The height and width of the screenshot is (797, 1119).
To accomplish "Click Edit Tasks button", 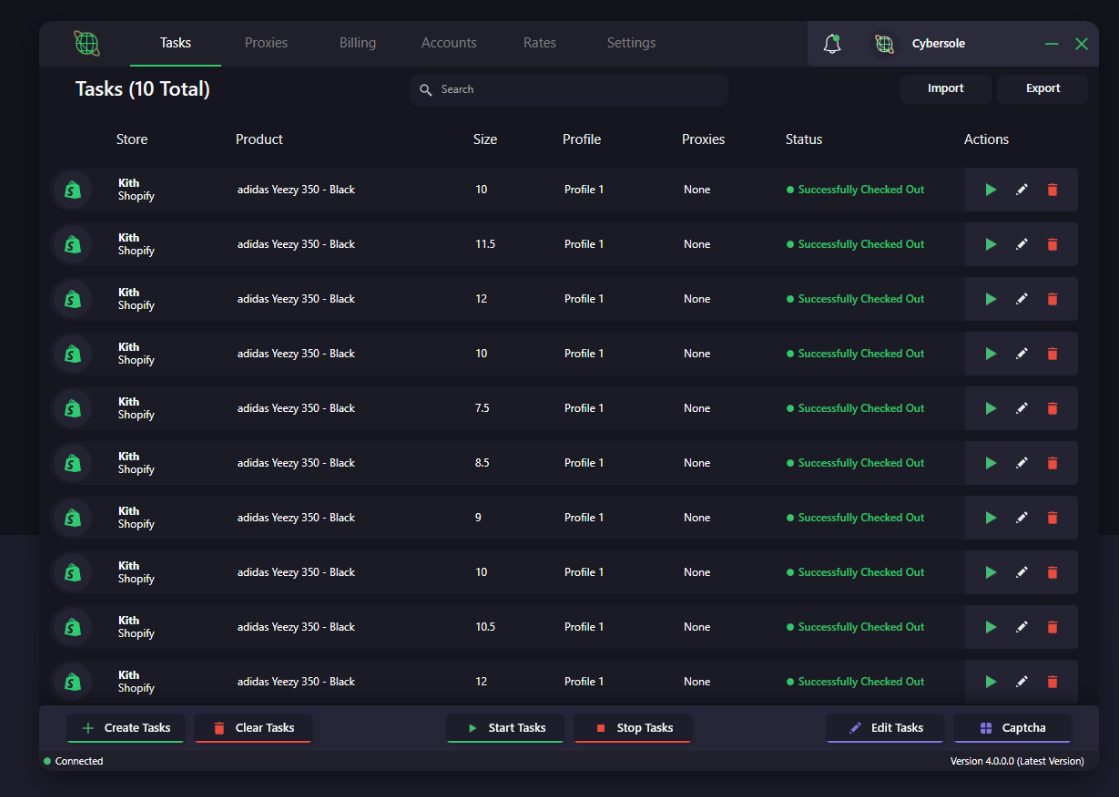I will coord(885,728).
